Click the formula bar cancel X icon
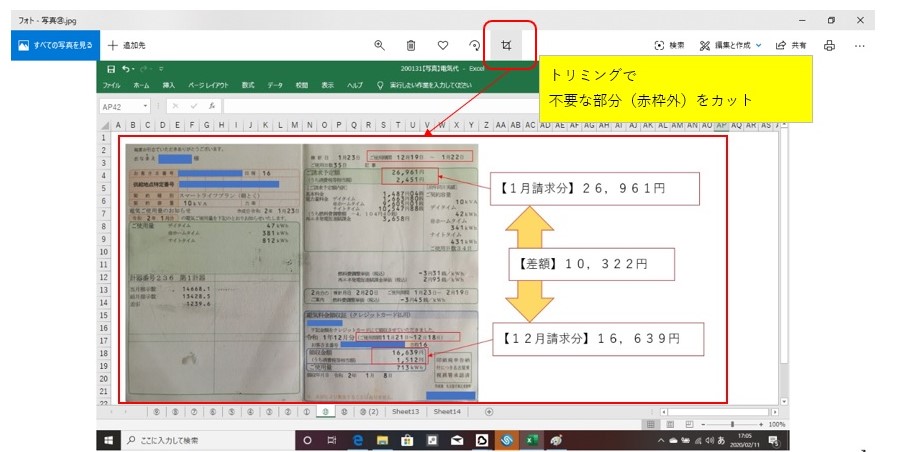The image size is (901, 452). pyautogui.click(x=175, y=106)
